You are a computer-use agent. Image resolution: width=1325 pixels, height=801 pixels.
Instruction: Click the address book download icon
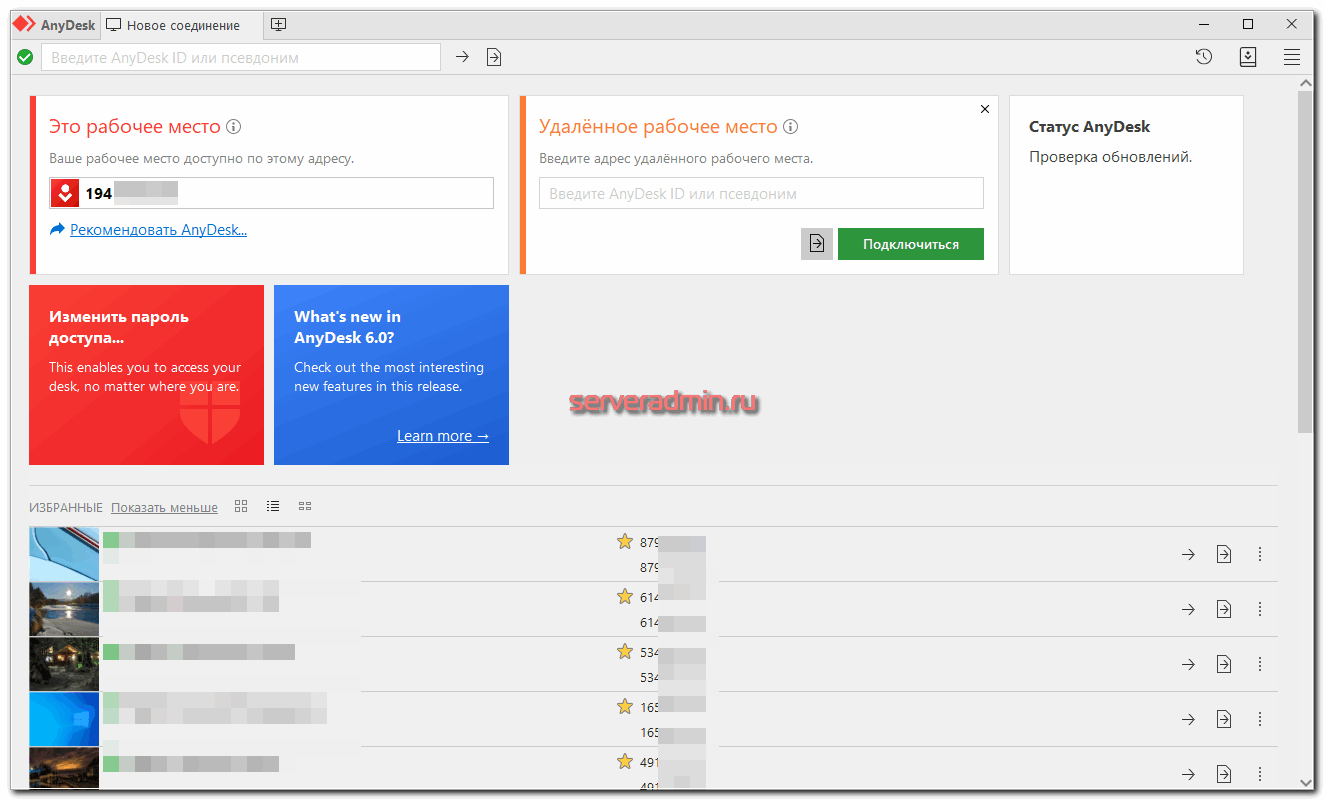point(1248,57)
